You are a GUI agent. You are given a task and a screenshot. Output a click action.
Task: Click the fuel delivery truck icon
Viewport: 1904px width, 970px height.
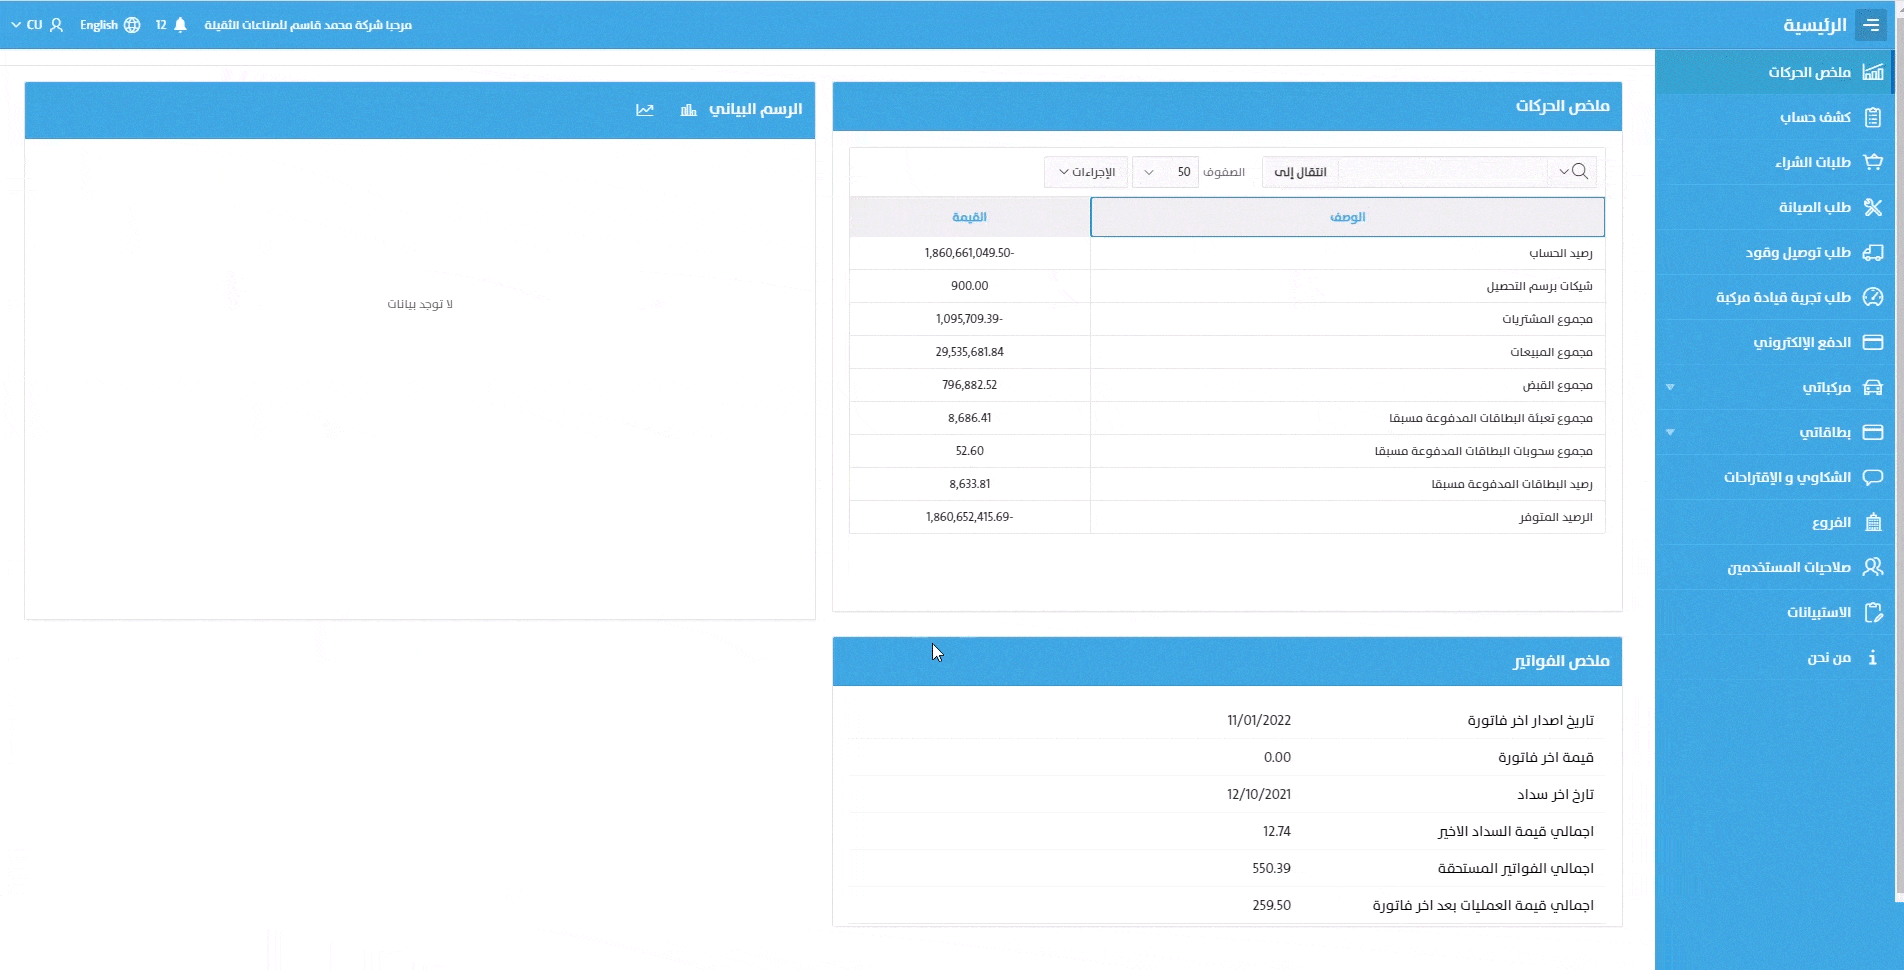(1873, 252)
